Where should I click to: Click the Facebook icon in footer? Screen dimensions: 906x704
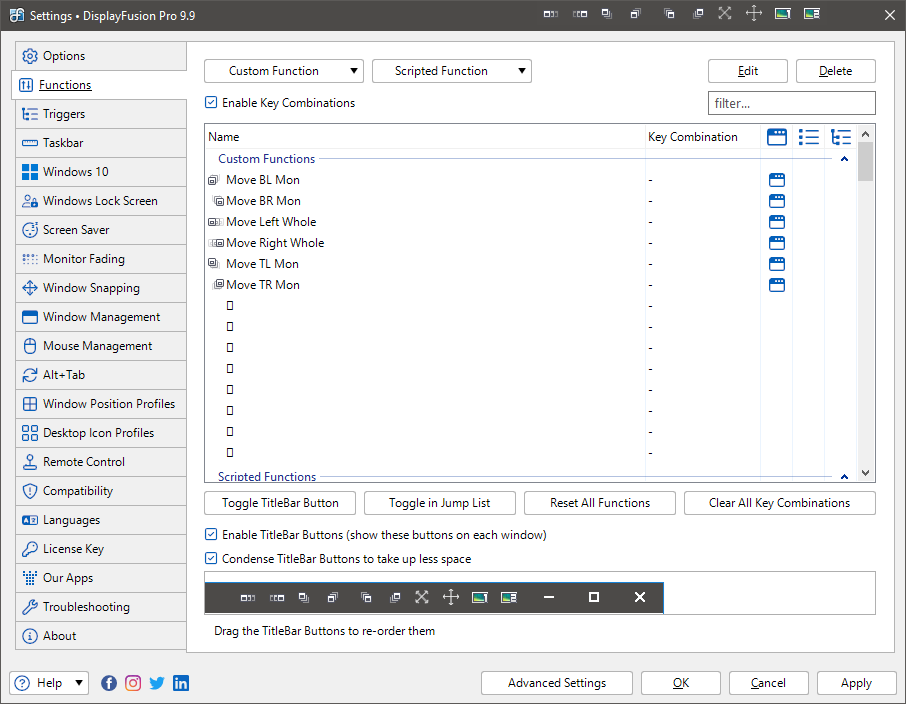tap(109, 683)
